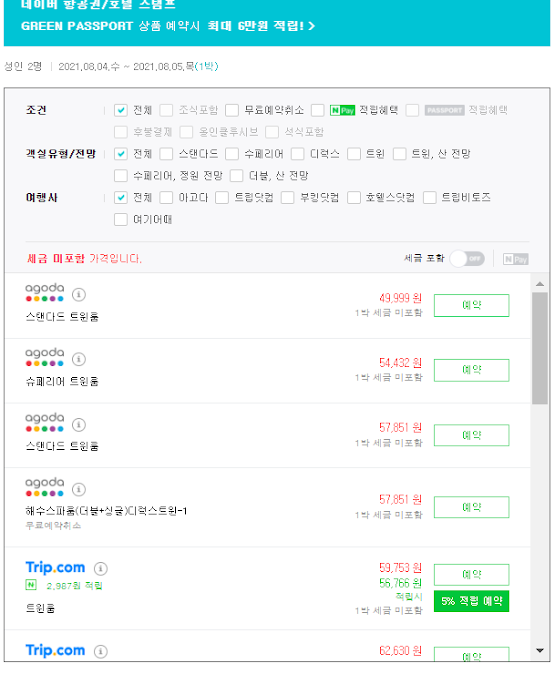Open info icon for 62,630원 Trip.com offer
555x674 pixels.
click(x=101, y=651)
